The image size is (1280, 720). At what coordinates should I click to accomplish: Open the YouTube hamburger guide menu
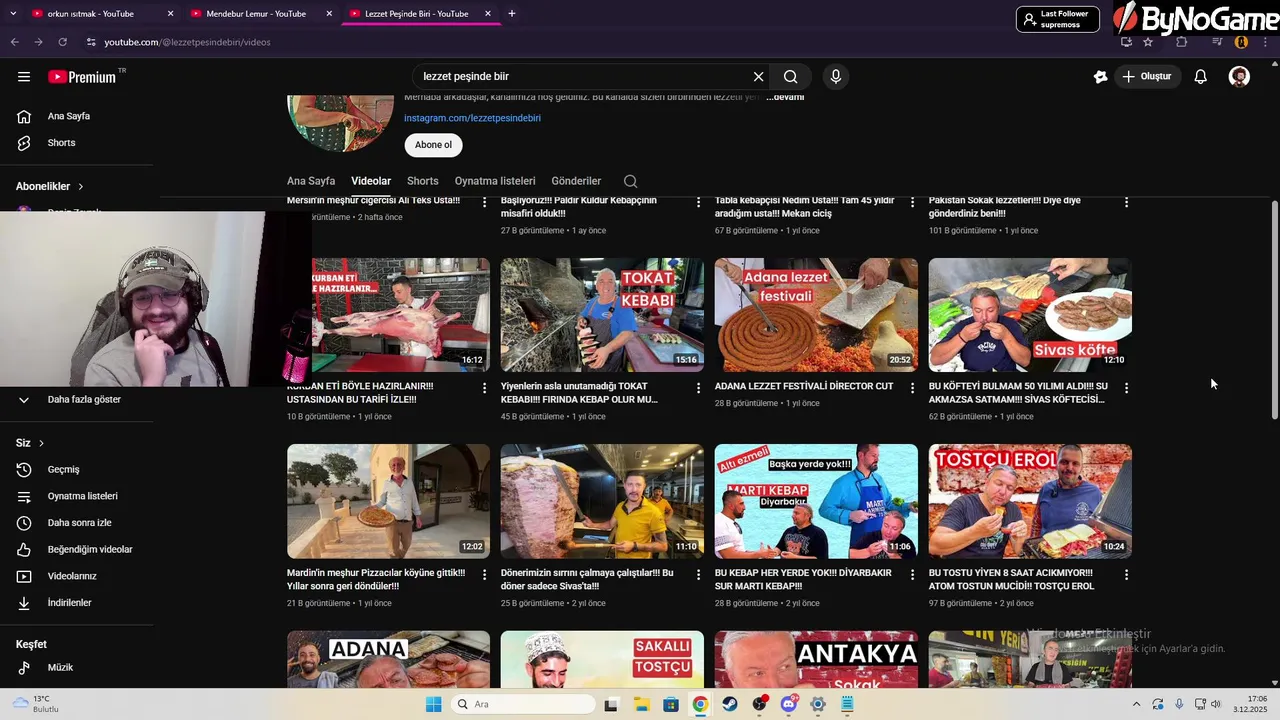(x=24, y=77)
